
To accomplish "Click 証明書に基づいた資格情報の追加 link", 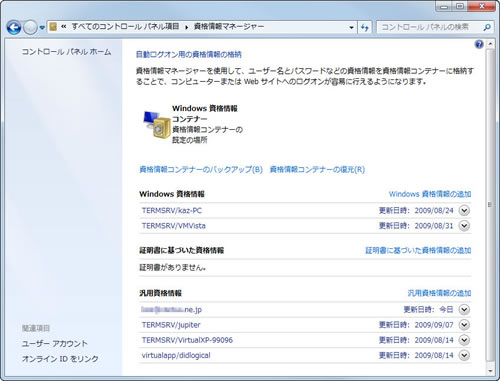I will point(418,250).
